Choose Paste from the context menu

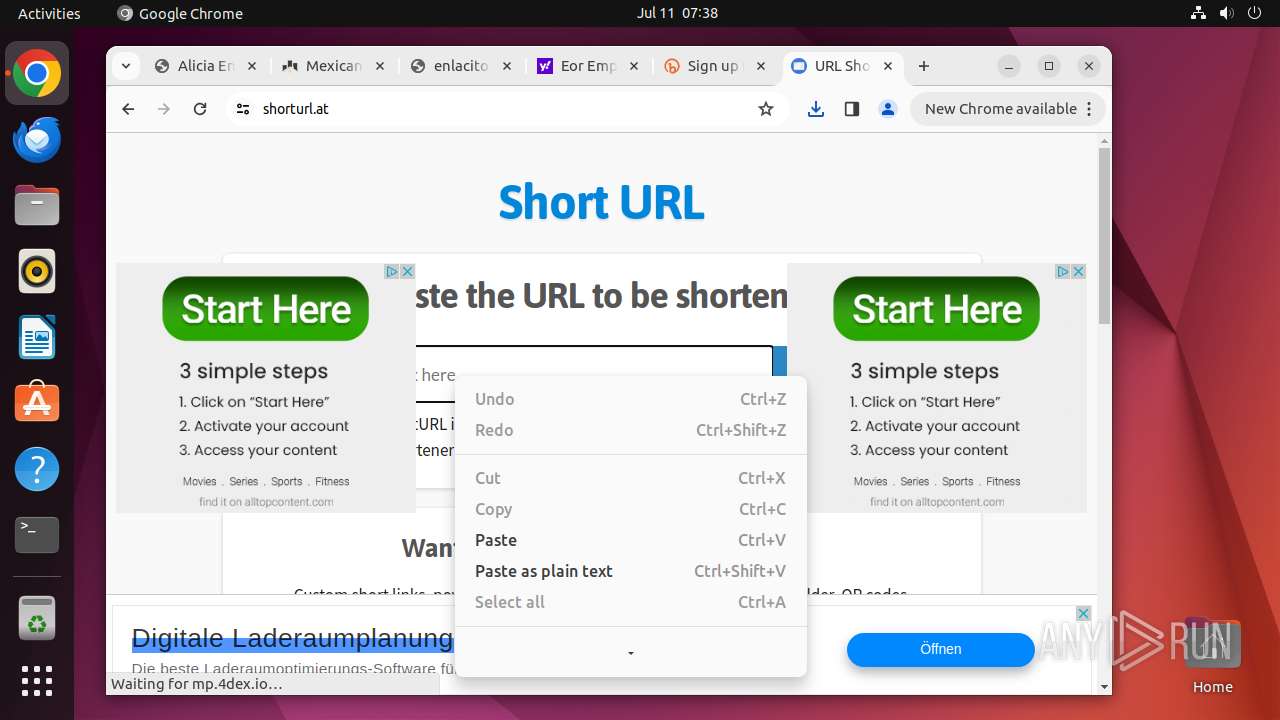pos(631,540)
